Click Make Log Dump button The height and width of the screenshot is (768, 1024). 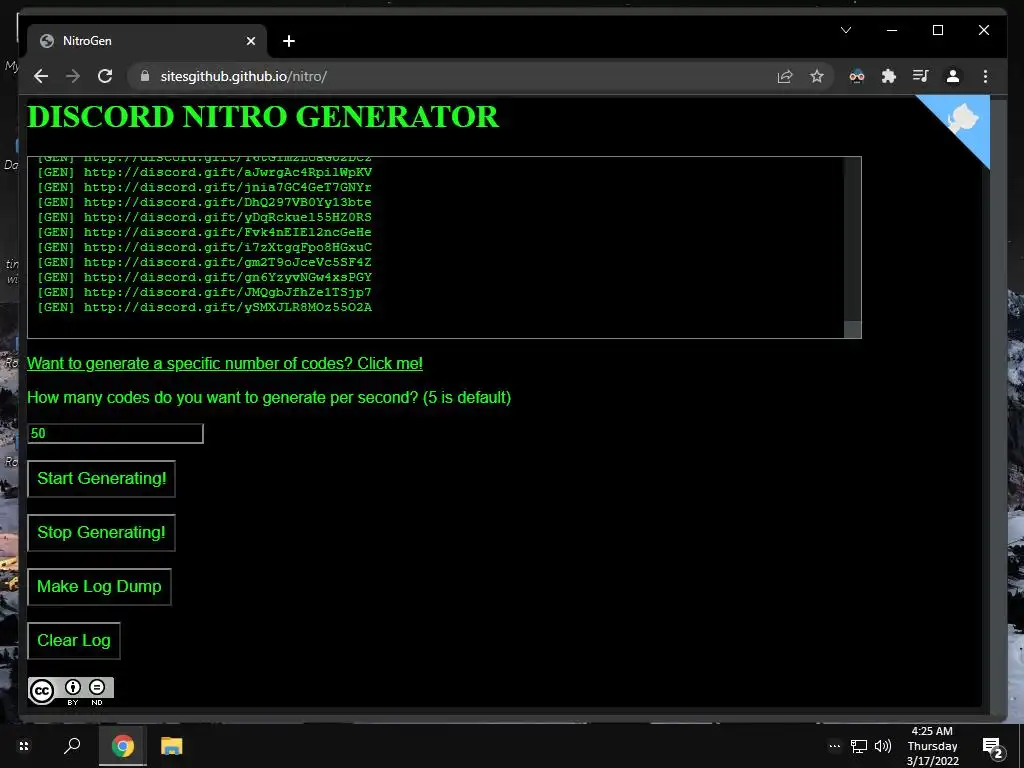tap(99, 586)
